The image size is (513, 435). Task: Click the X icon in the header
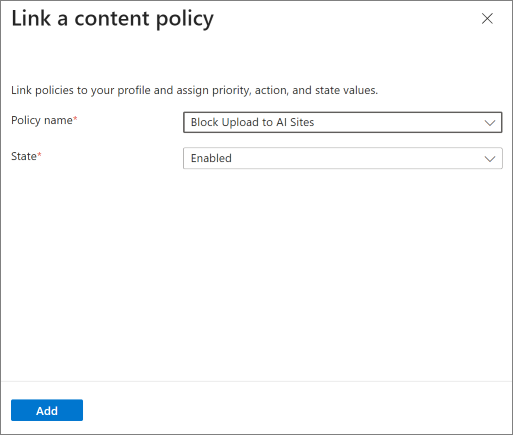click(x=487, y=19)
